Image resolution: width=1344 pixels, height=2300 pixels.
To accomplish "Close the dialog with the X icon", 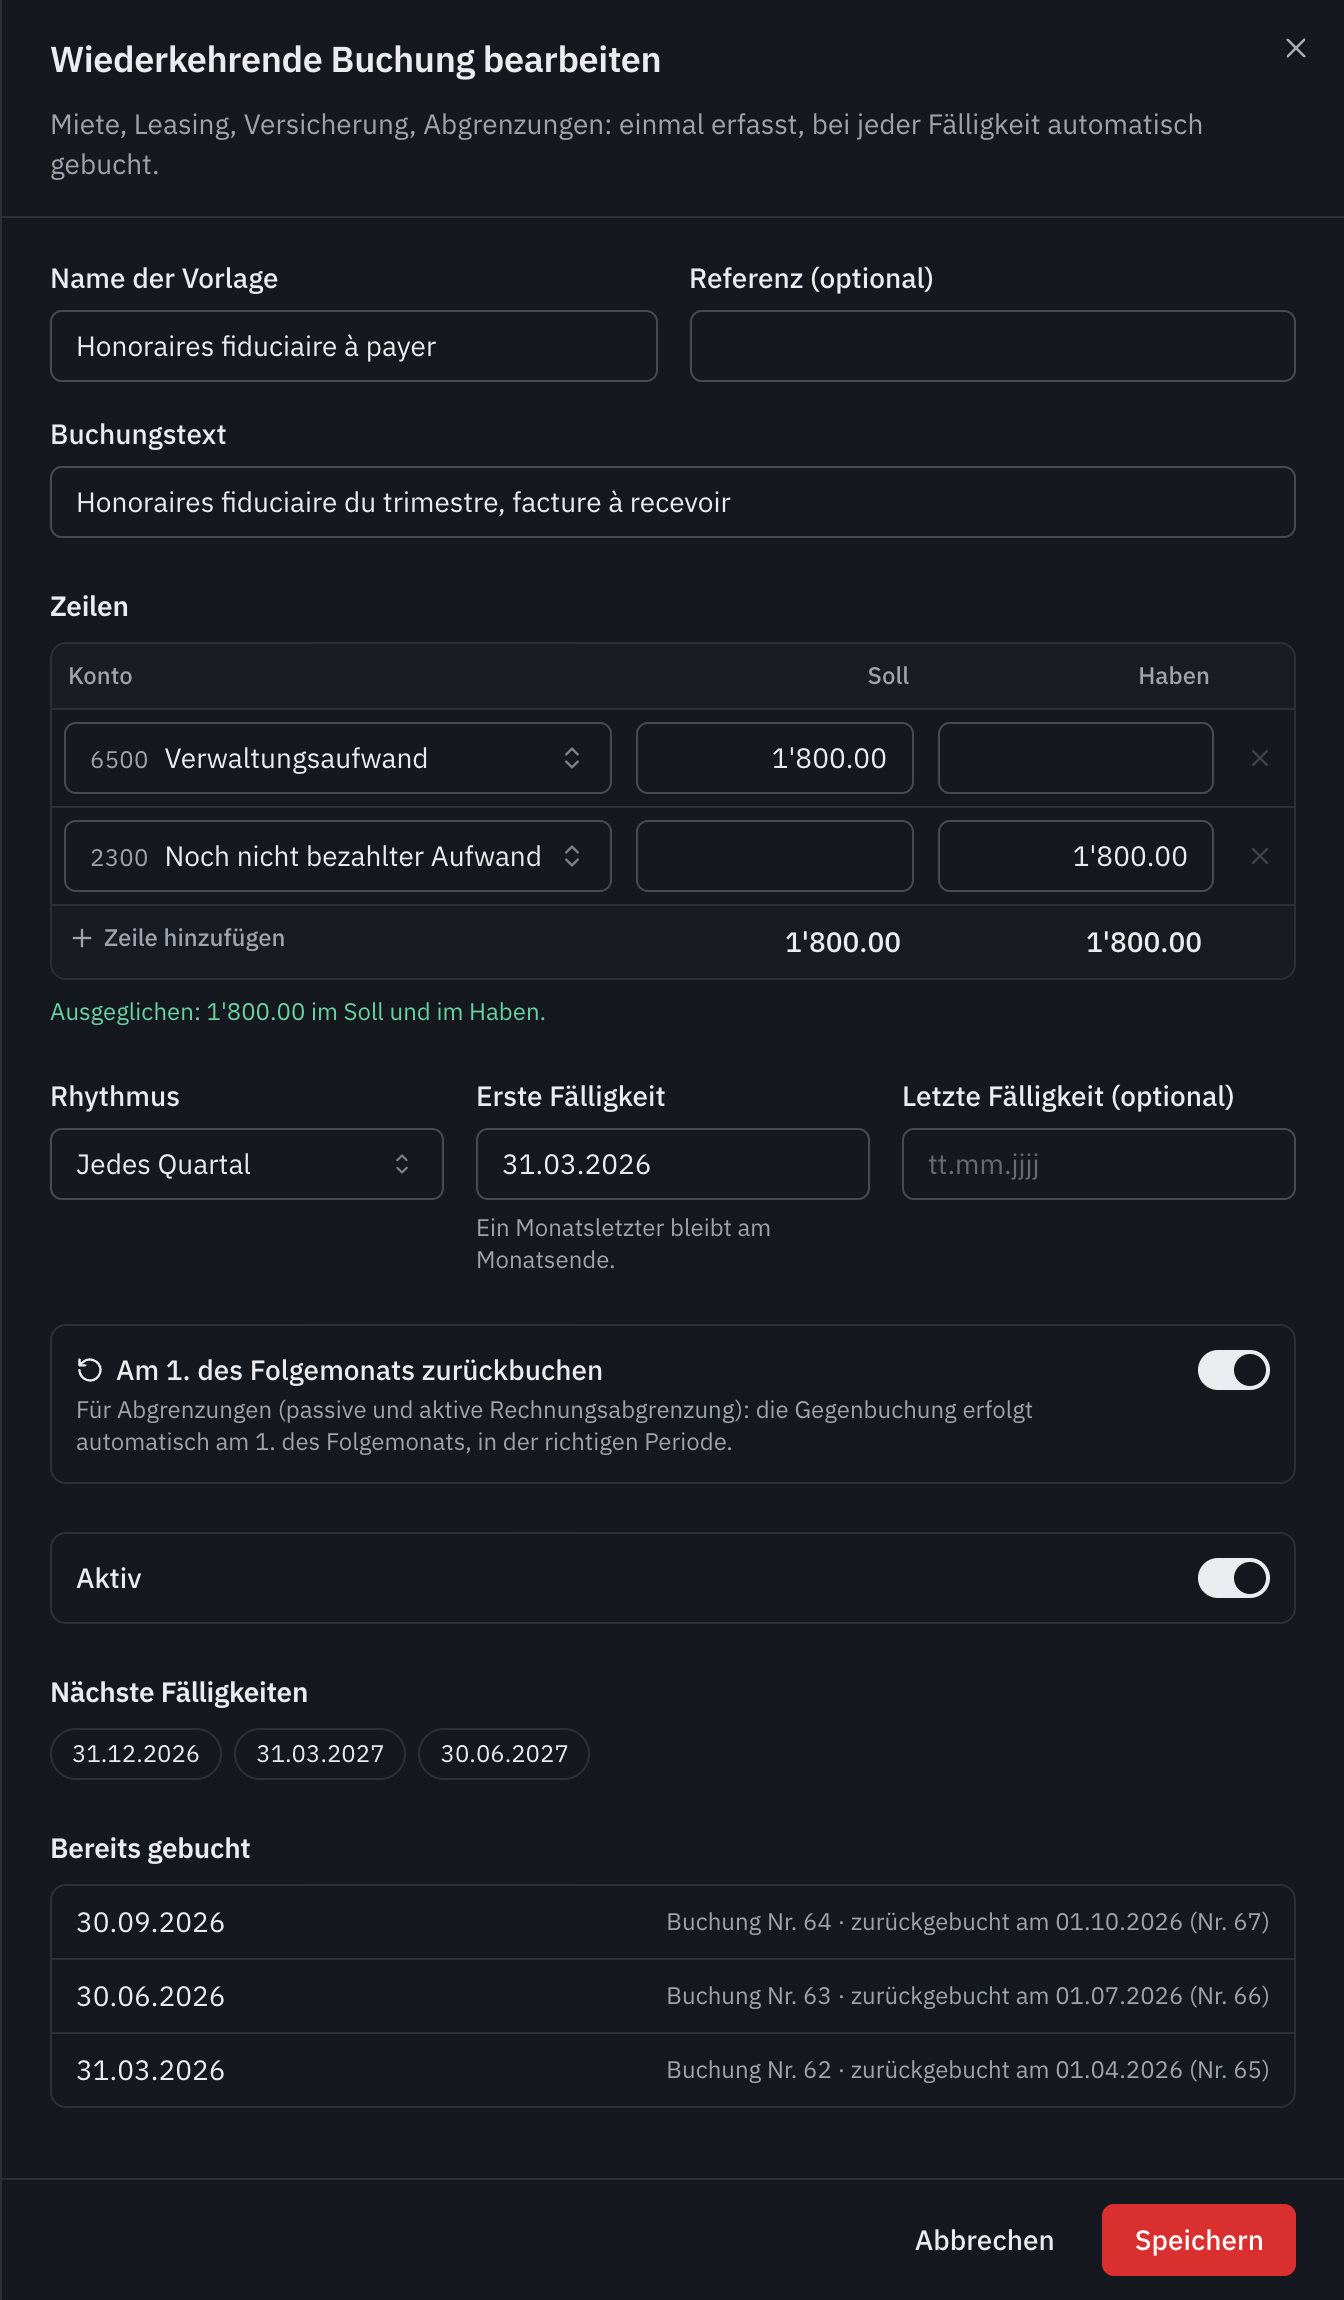I will [x=1295, y=49].
